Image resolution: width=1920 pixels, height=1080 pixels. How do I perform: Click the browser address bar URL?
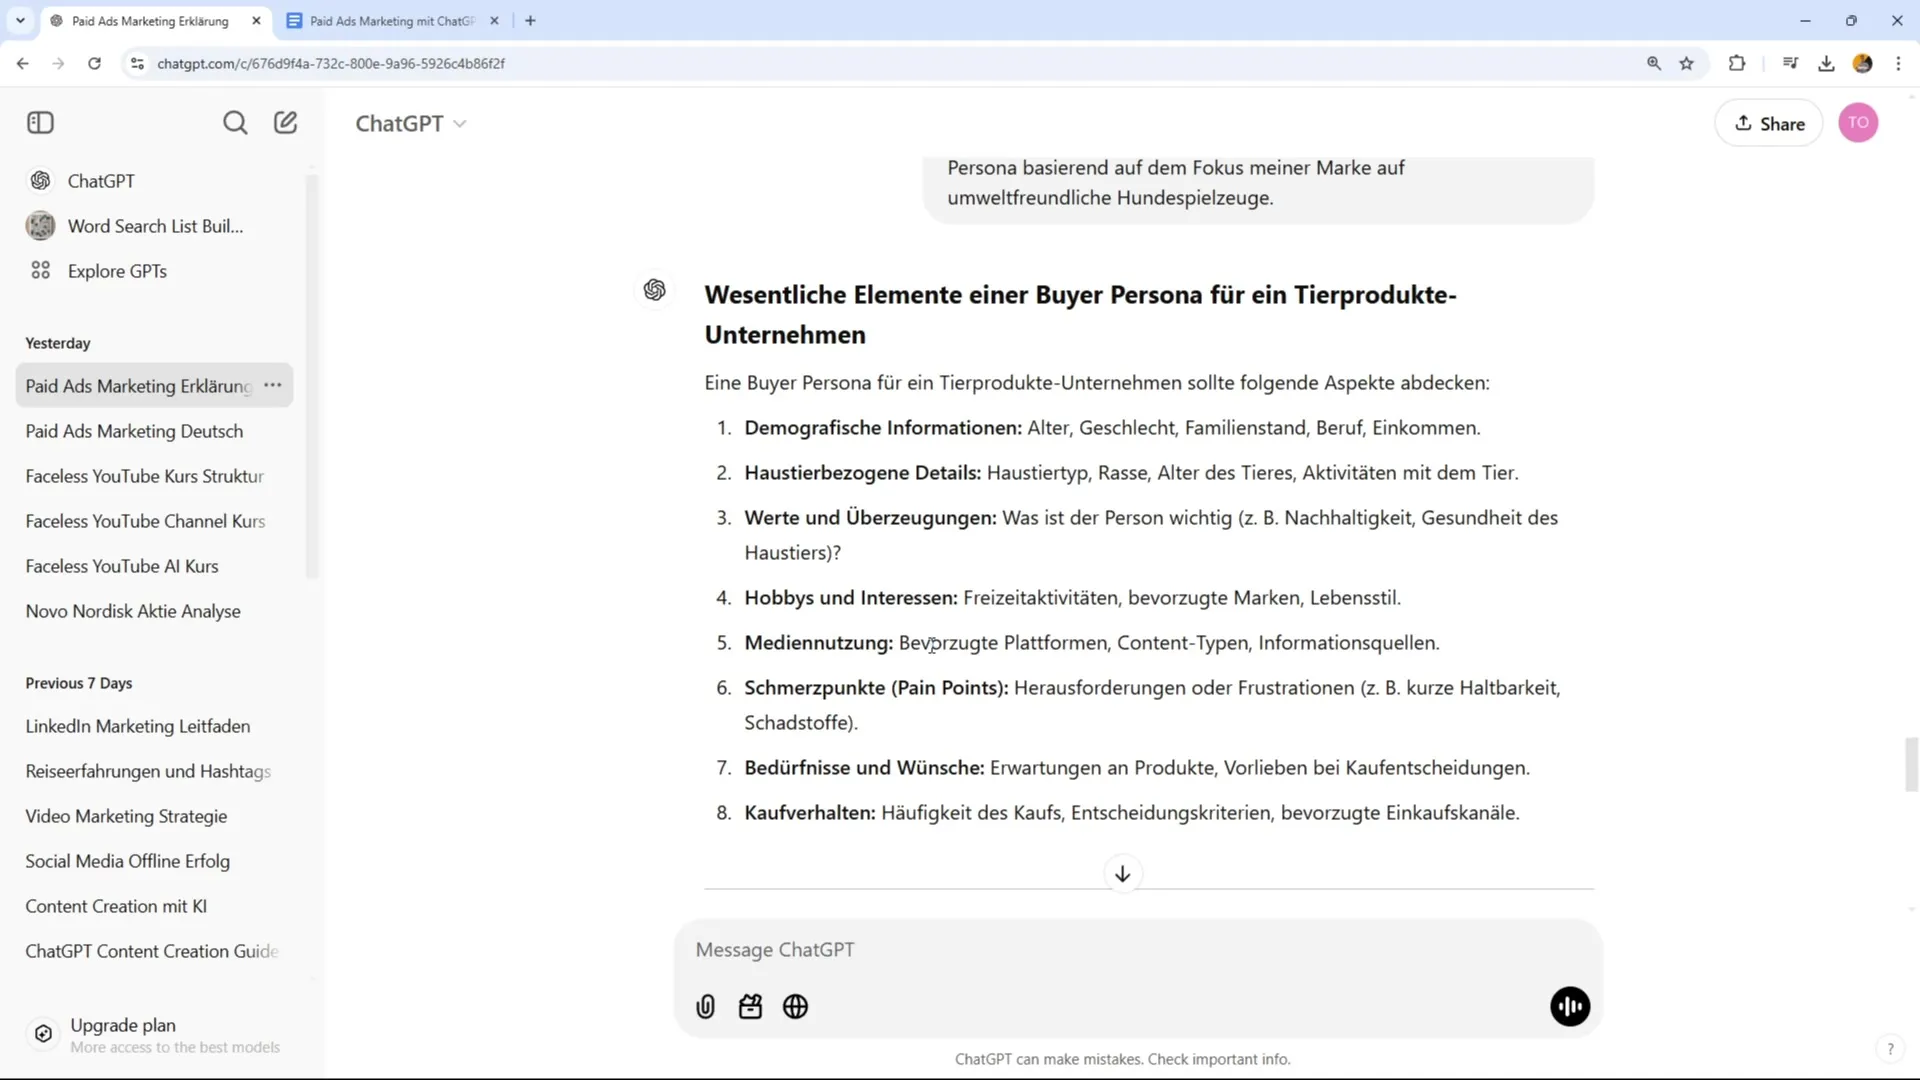pos(331,63)
